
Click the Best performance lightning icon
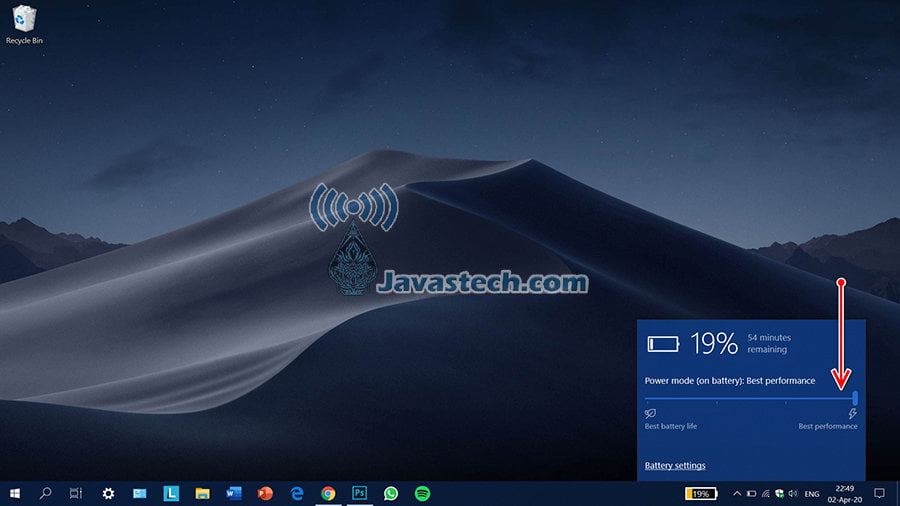(853, 413)
